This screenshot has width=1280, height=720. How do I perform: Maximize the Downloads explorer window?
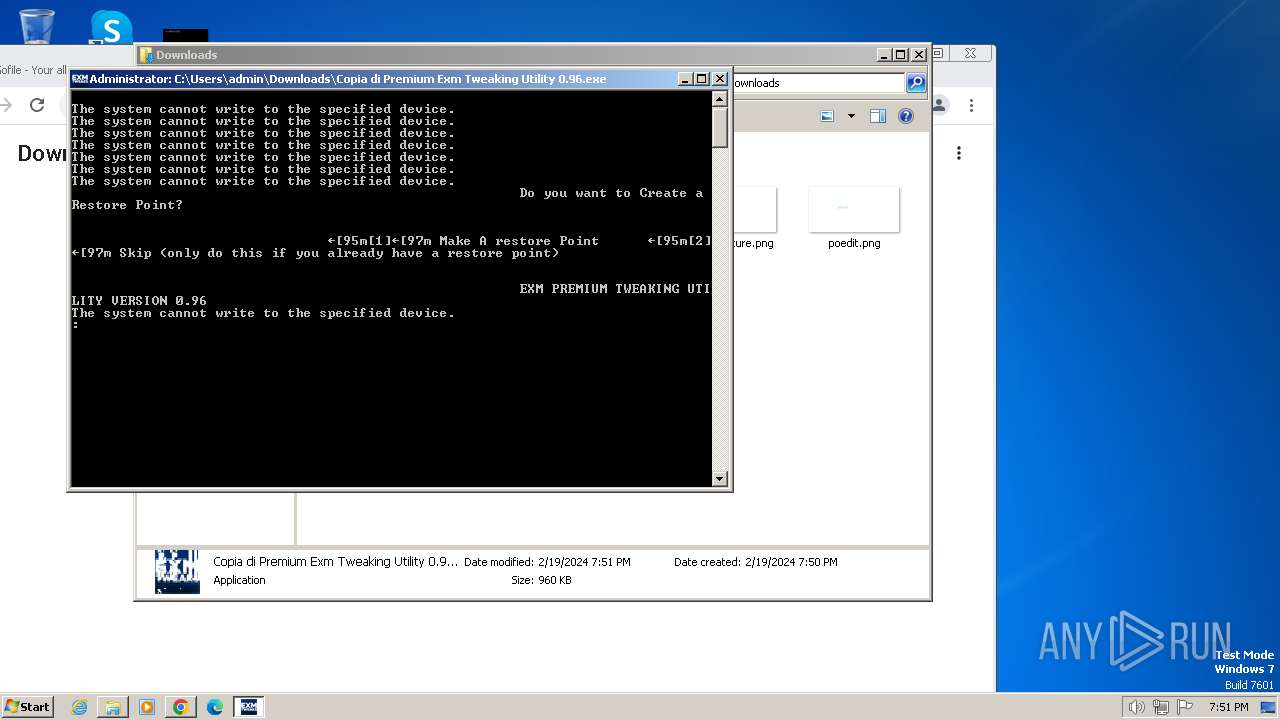tap(901, 55)
